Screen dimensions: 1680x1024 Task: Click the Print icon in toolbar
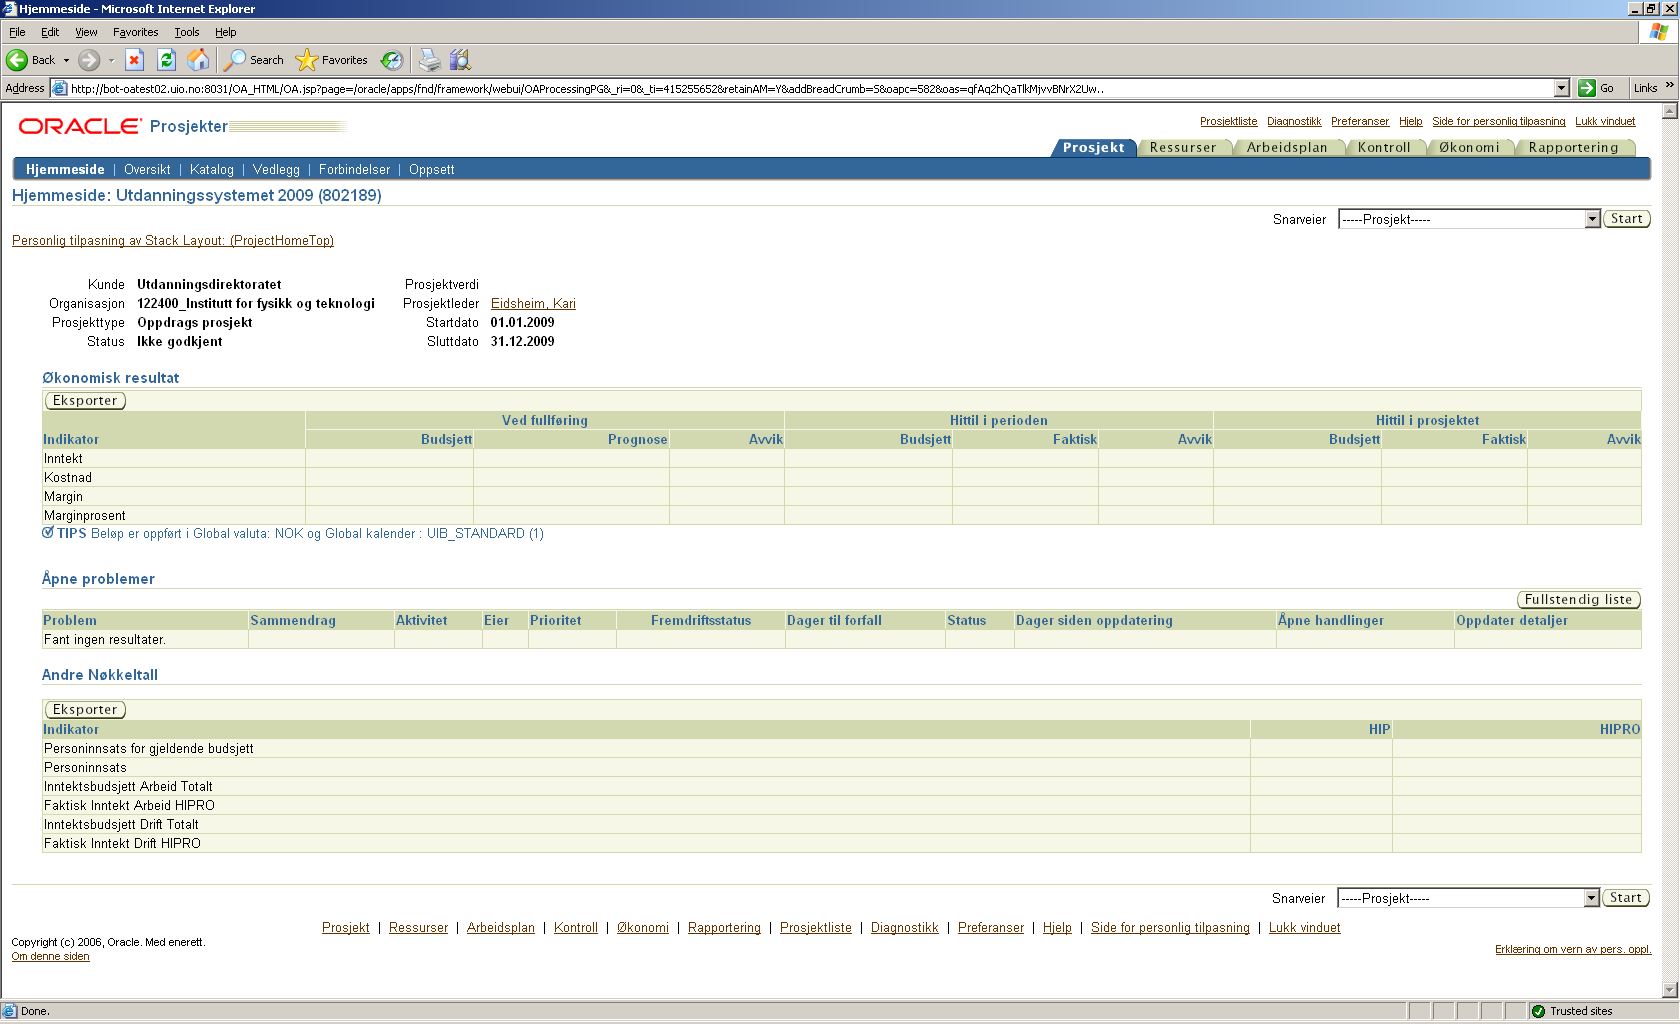pyautogui.click(x=429, y=60)
